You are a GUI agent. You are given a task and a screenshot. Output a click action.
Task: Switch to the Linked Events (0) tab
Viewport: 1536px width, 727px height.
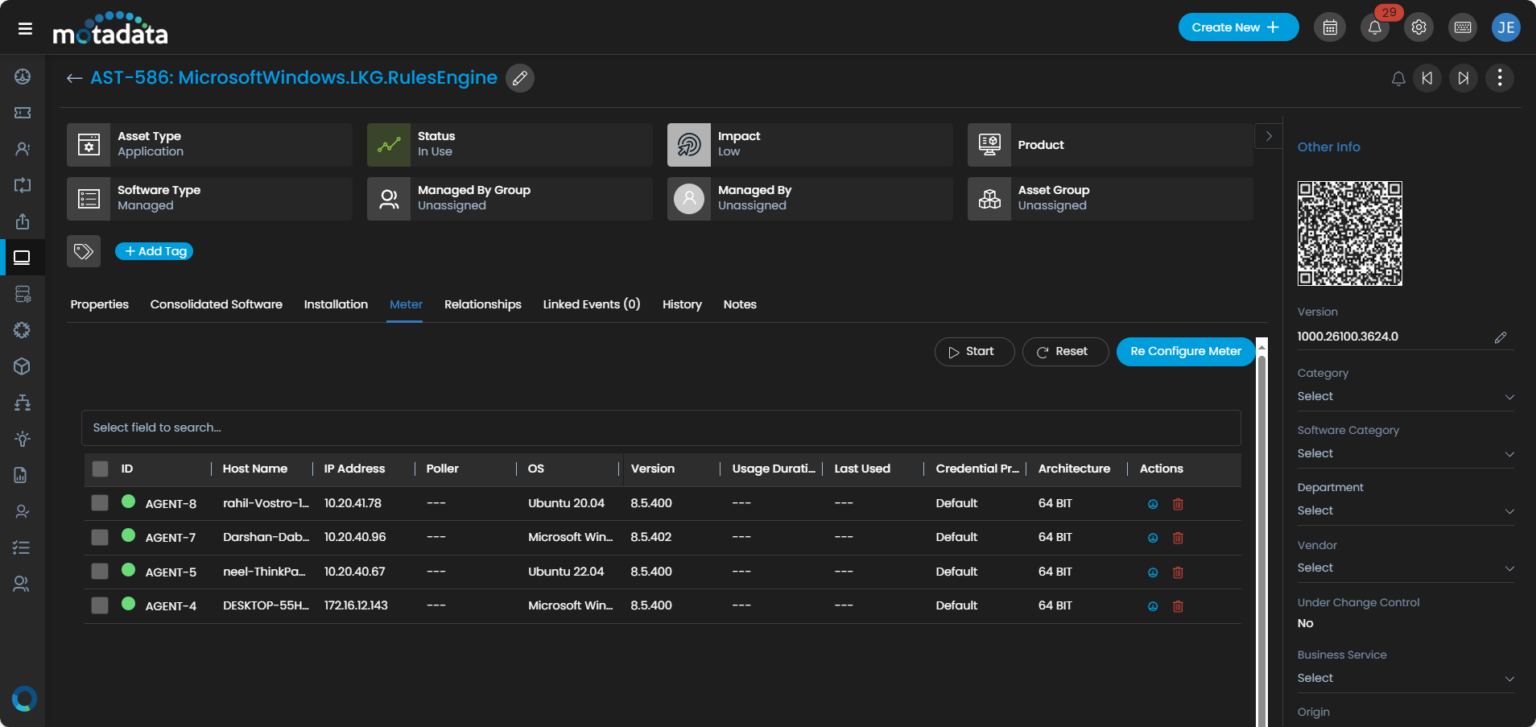592,305
